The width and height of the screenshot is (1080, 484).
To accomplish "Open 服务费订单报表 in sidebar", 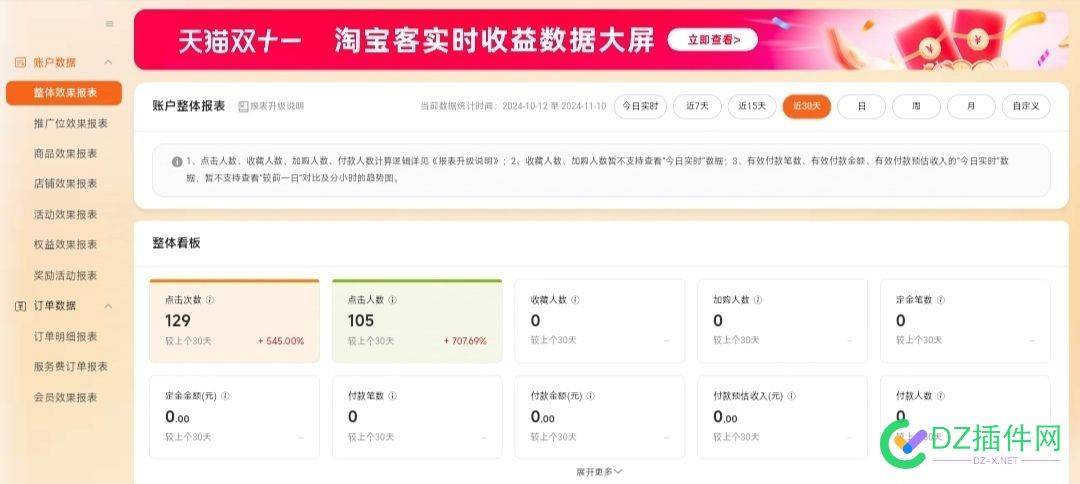I will [71, 367].
